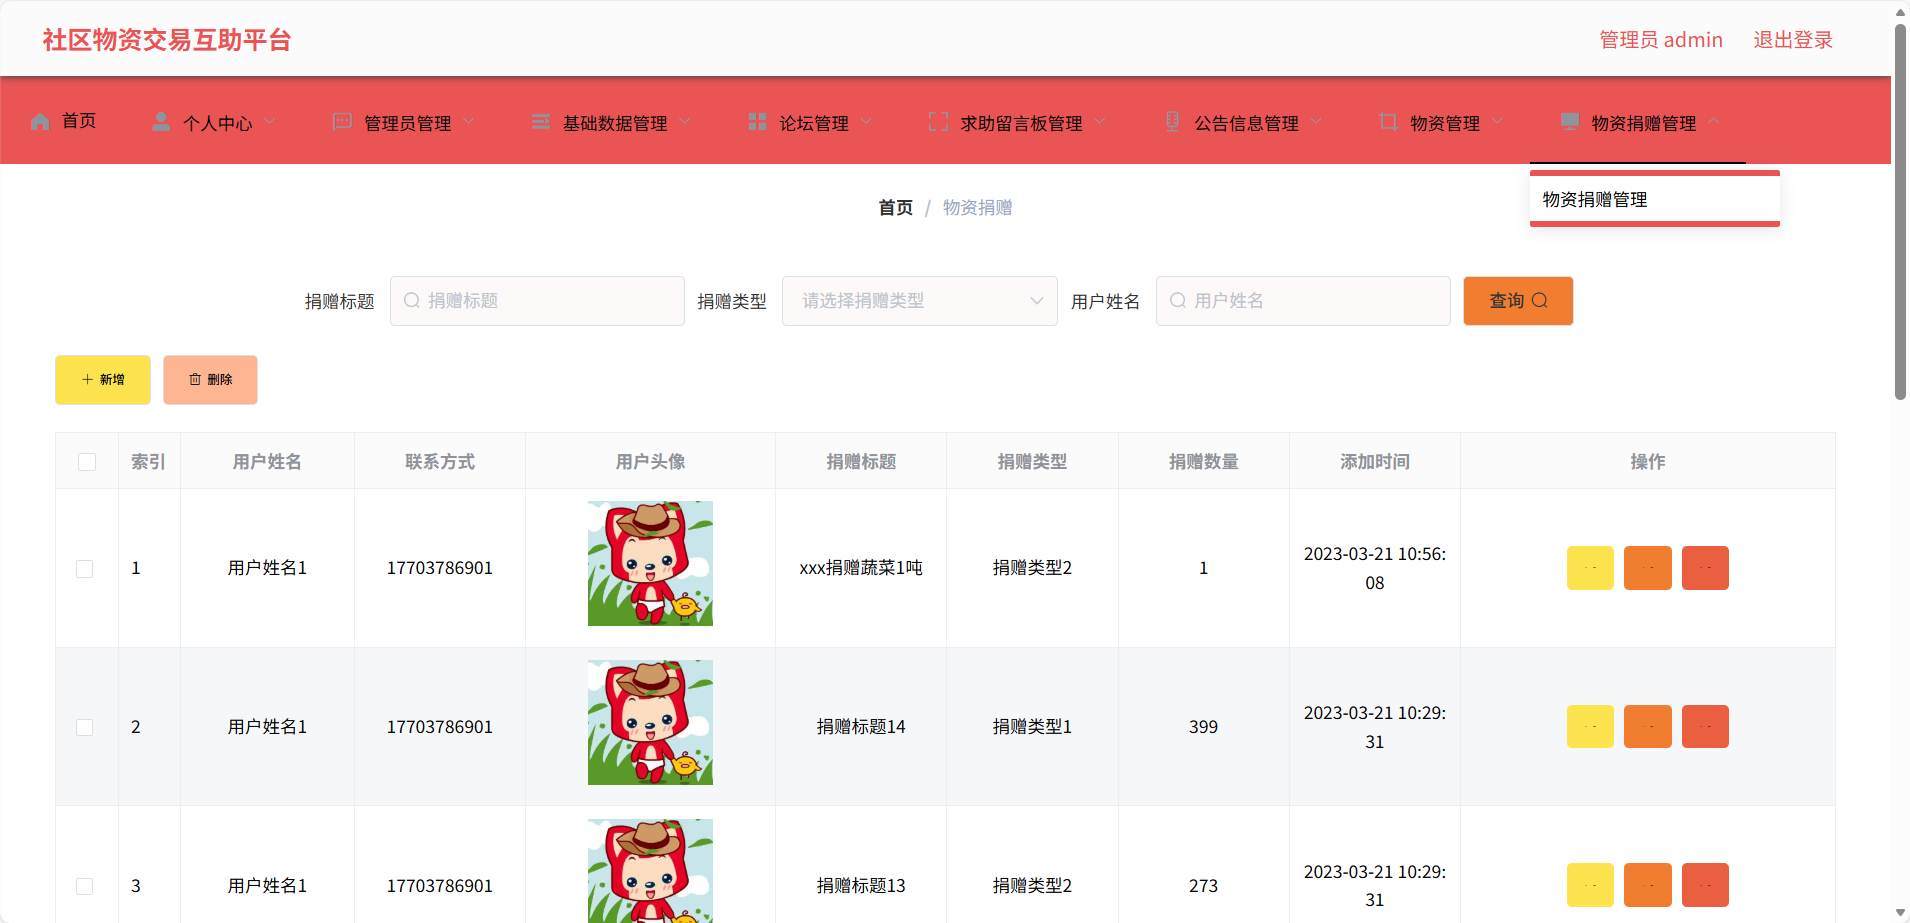Click the 捐赠数量 column header
The height and width of the screenshot is (923, 1910).
coord(1204,462)
